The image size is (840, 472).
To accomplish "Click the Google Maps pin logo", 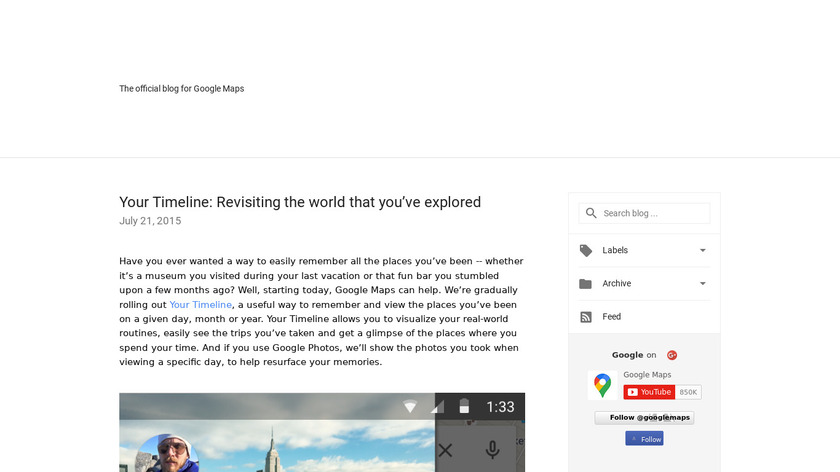I will tap(602, 385).
